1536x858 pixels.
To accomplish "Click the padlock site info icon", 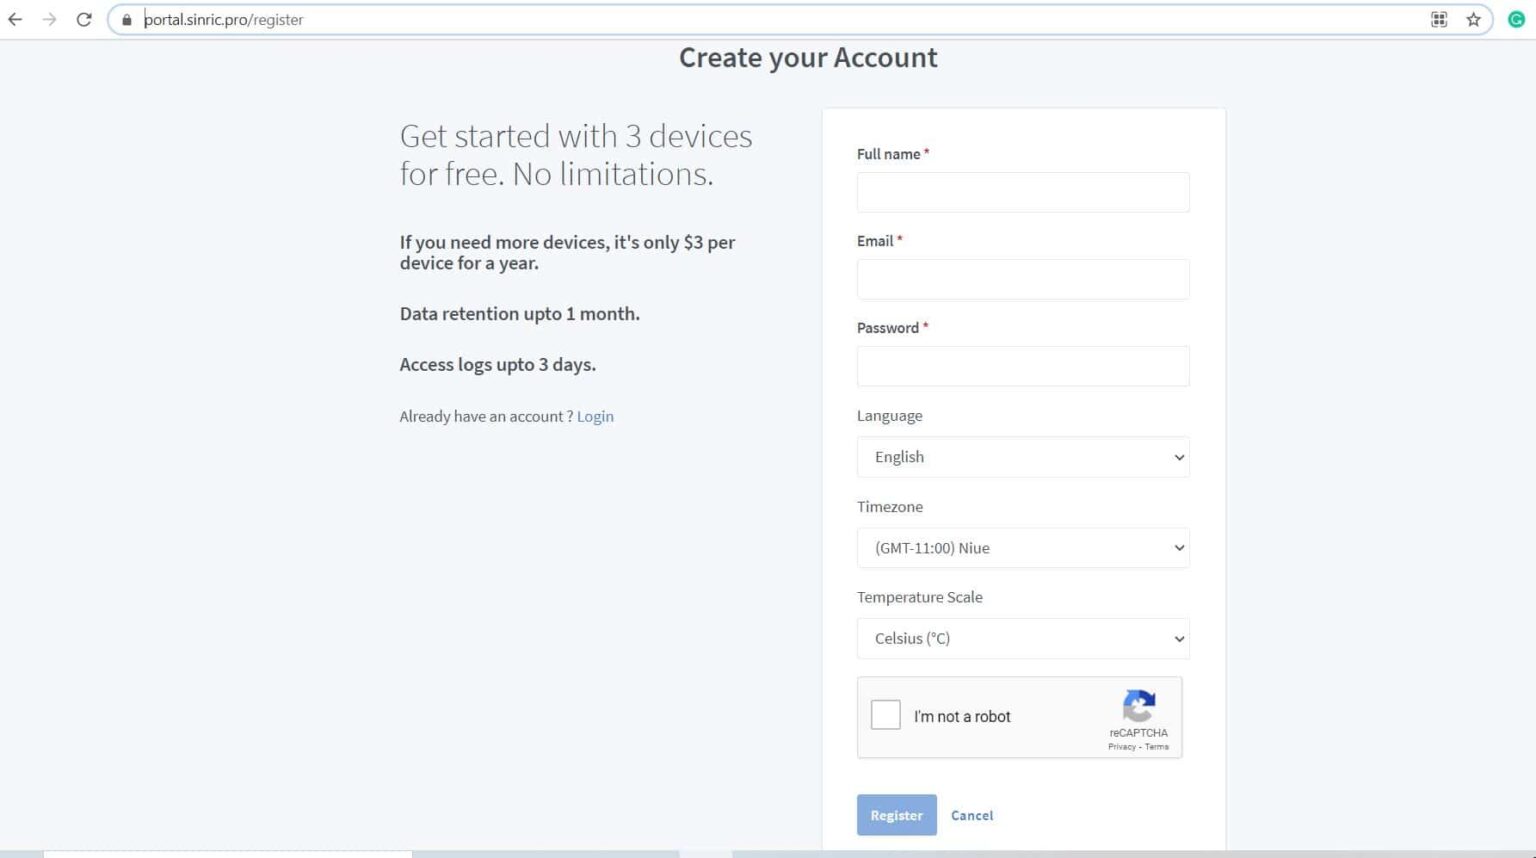I will pos(127,20).
